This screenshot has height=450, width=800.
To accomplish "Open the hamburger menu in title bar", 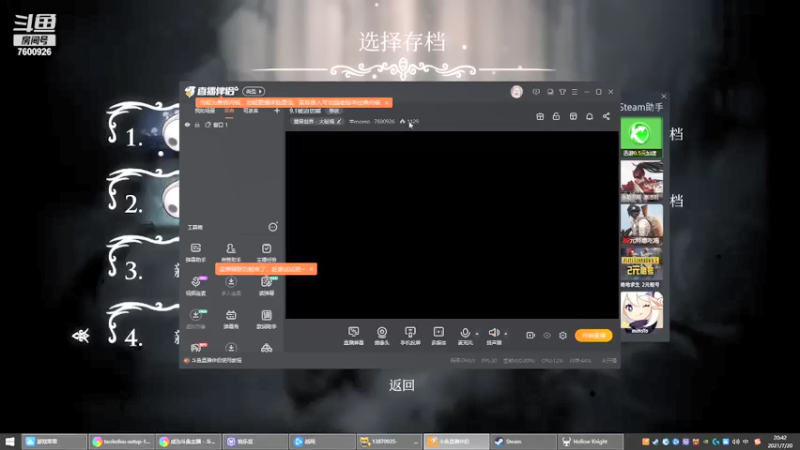I will tap(574, 92).
